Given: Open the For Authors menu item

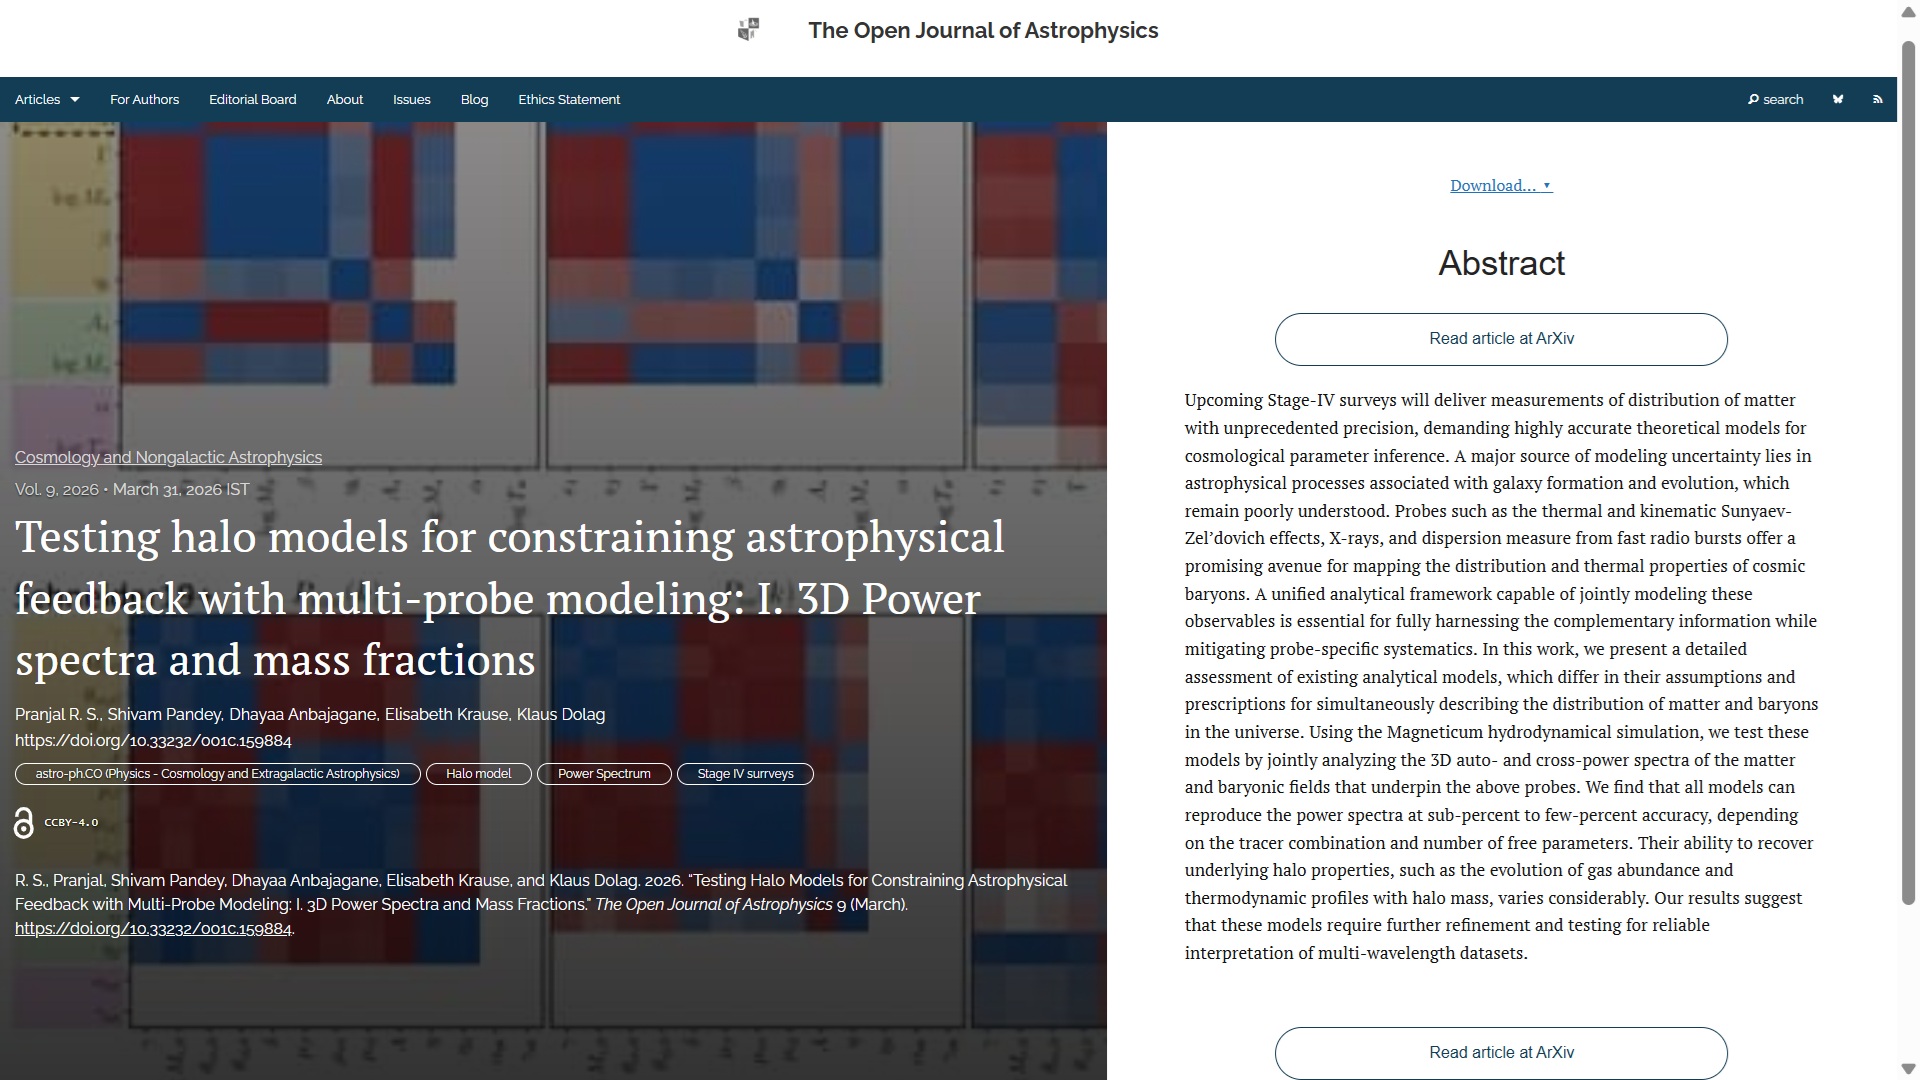Looking at the screenshot, I should pyautogui.click(x=144, y=100).
